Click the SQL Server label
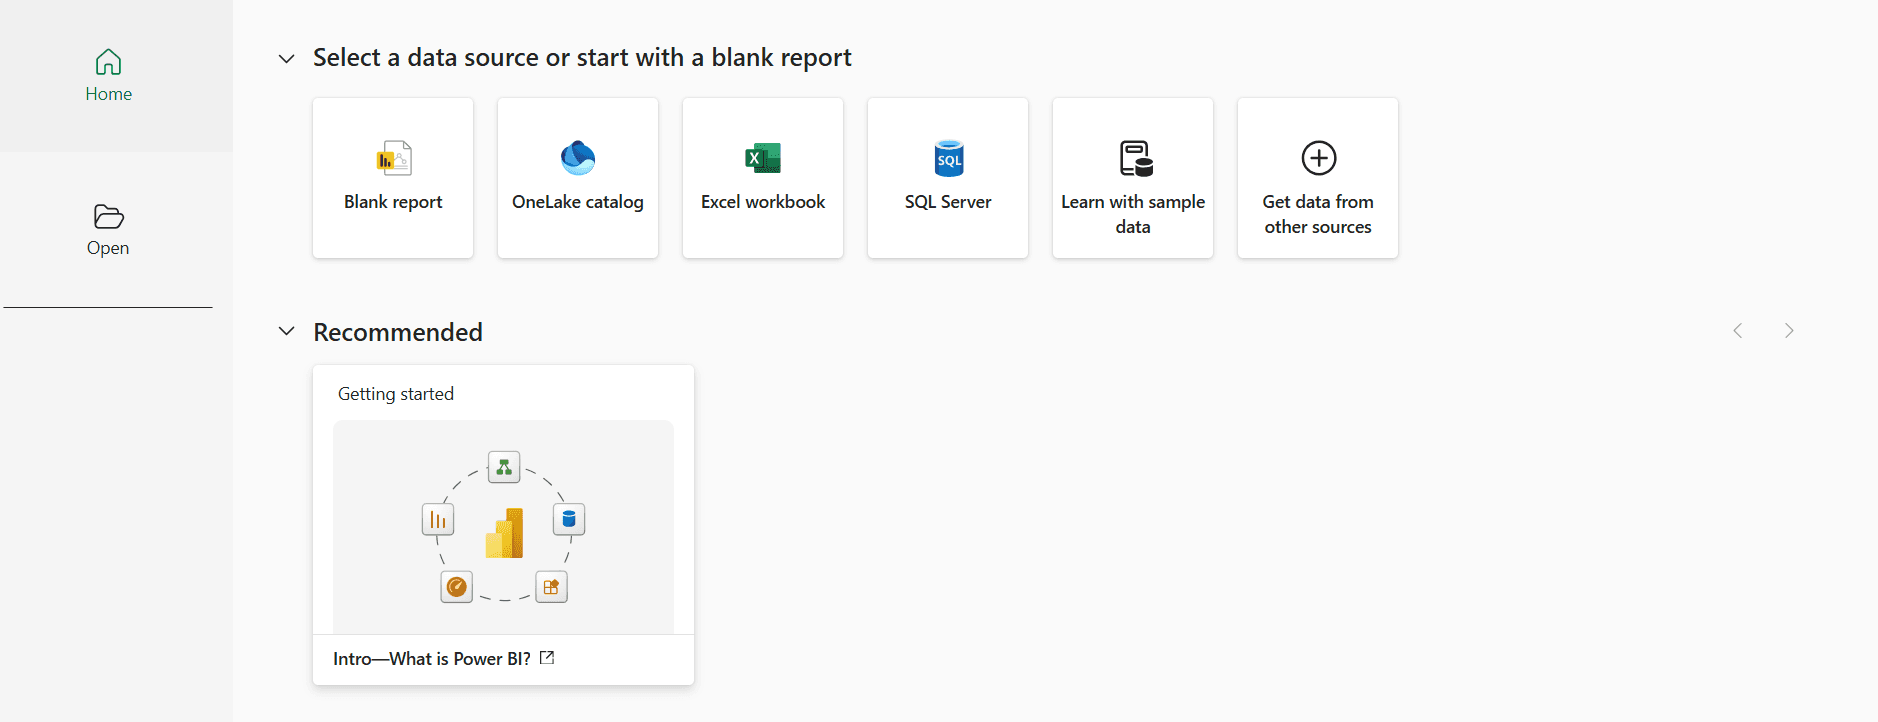Image resolution: width=1878 pixels, height=722 pixels. (x=948, y=202)
